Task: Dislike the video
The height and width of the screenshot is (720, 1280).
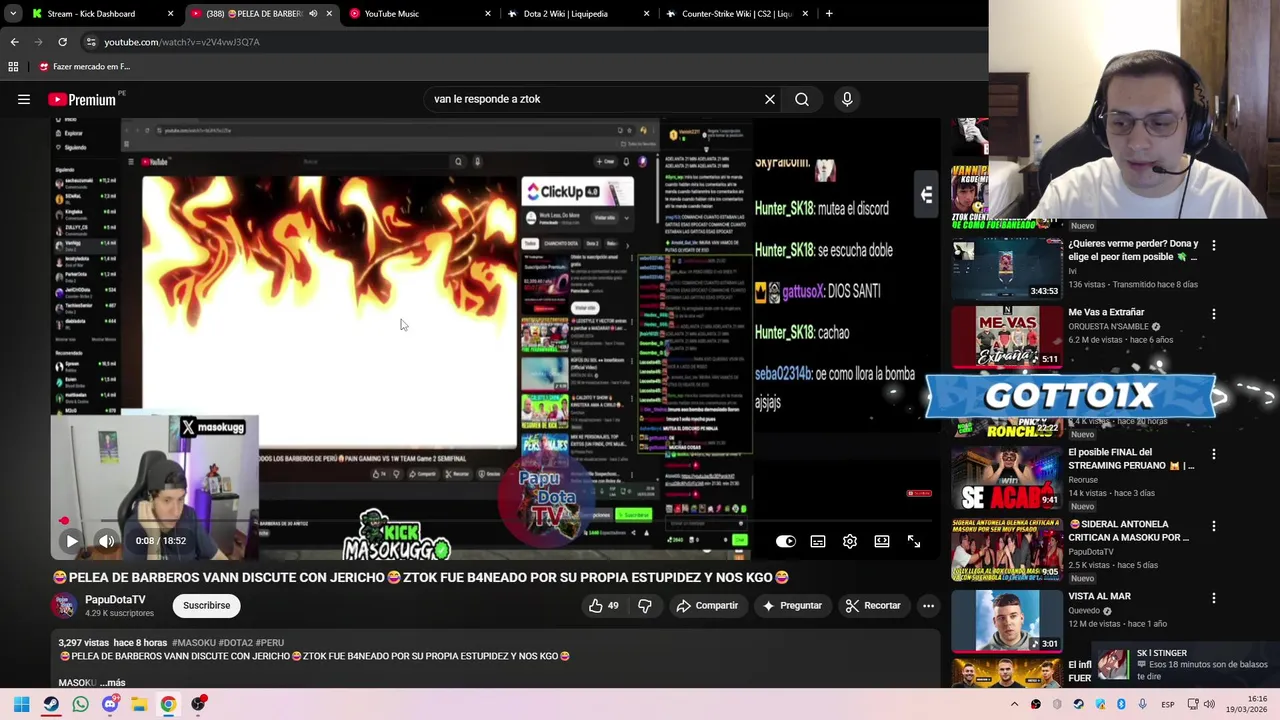Action: (x=645, y=605)
